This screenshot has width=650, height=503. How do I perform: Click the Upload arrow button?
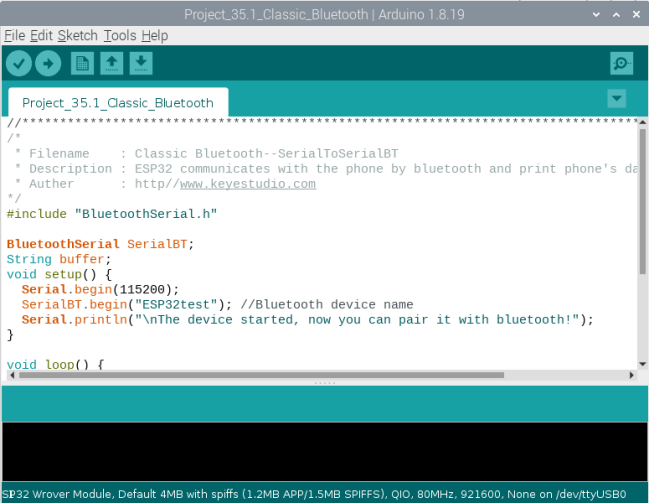[48, 63]
